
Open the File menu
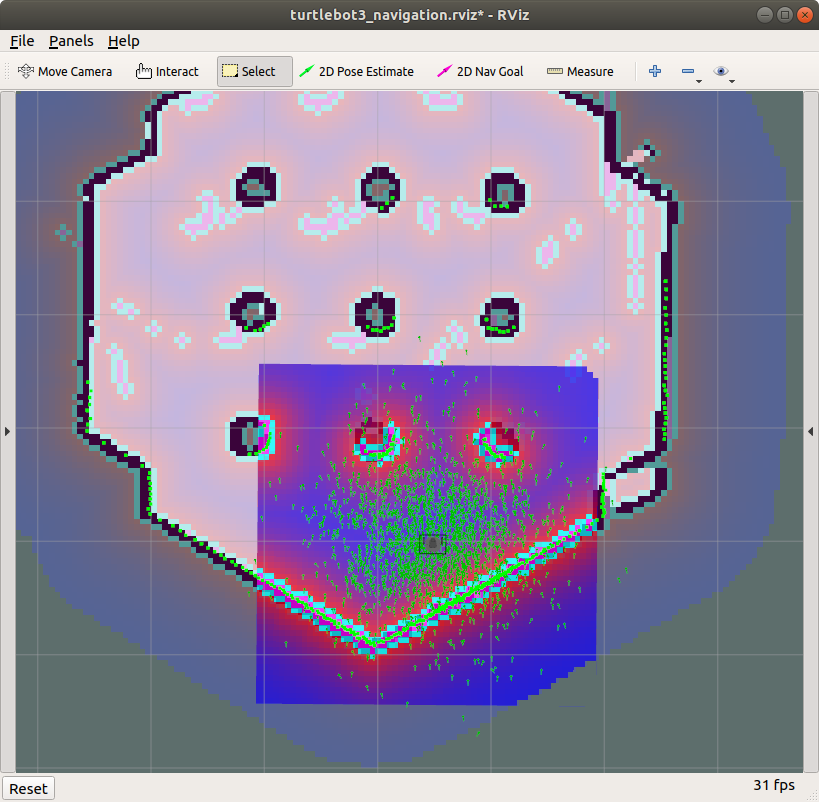22,41
